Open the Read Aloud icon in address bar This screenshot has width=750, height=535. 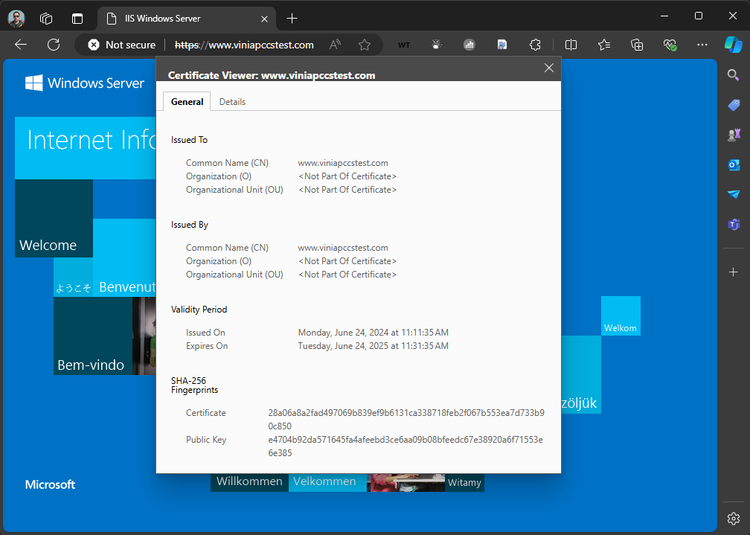coord(335,45)
